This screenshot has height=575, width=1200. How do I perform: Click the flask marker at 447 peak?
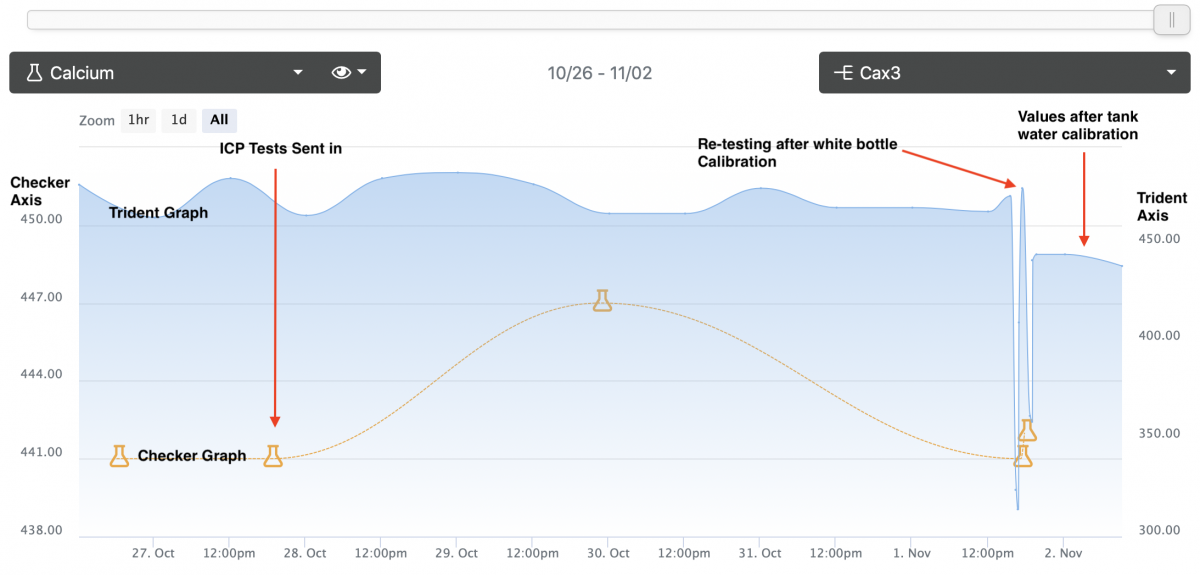point(601,300)
